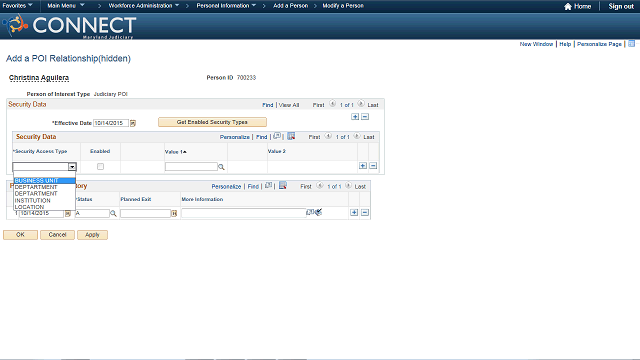The image size is (640, 360).
Task: Collapse the Security Access Type dropdown arrow
Action: pyautogui.click(x=72, y=167)
